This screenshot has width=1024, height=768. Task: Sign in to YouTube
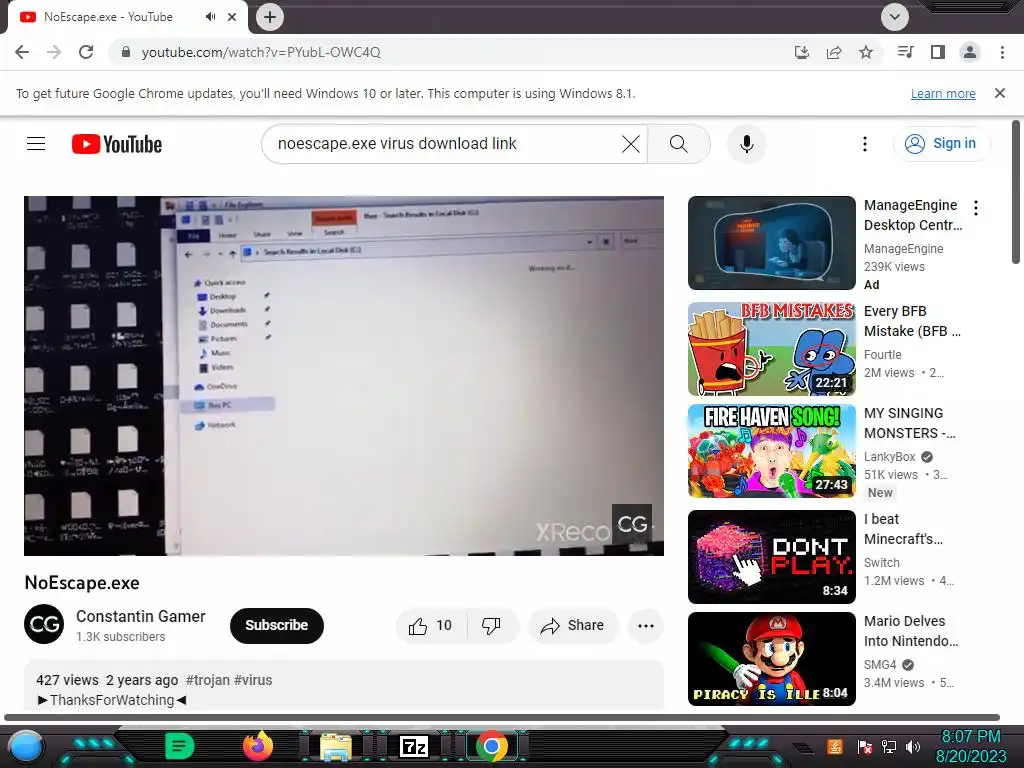coord(942,144)
